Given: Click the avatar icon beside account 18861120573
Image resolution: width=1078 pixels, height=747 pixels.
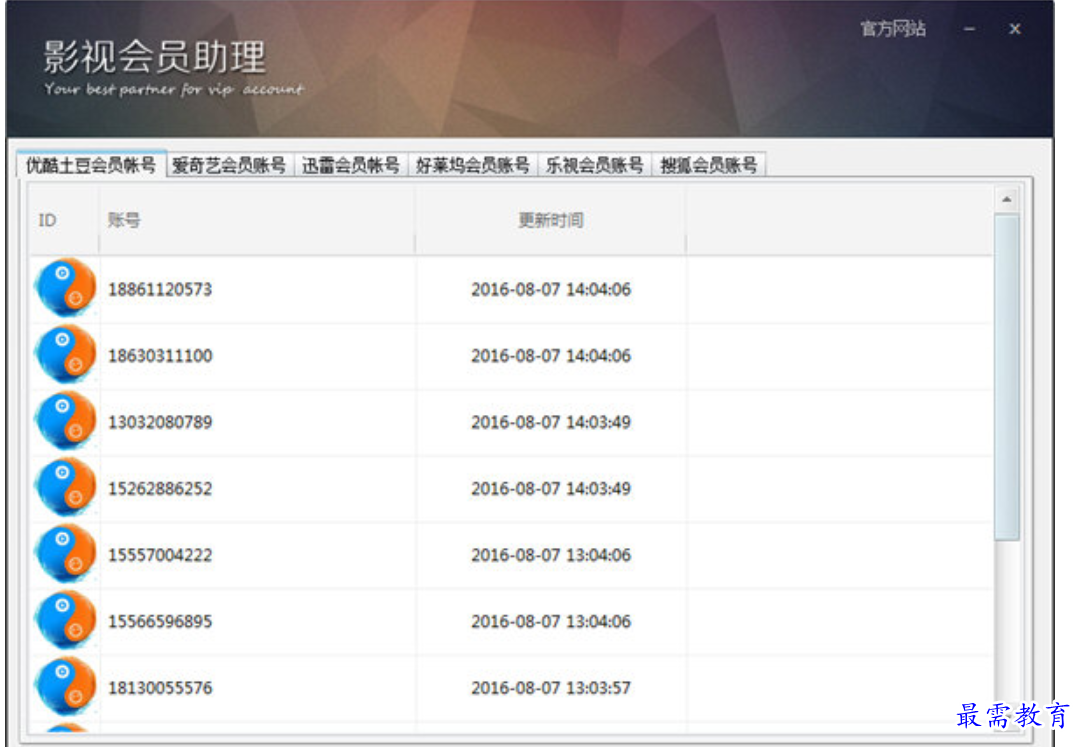Looking at the screenshot, I should (x=65, y=287).
